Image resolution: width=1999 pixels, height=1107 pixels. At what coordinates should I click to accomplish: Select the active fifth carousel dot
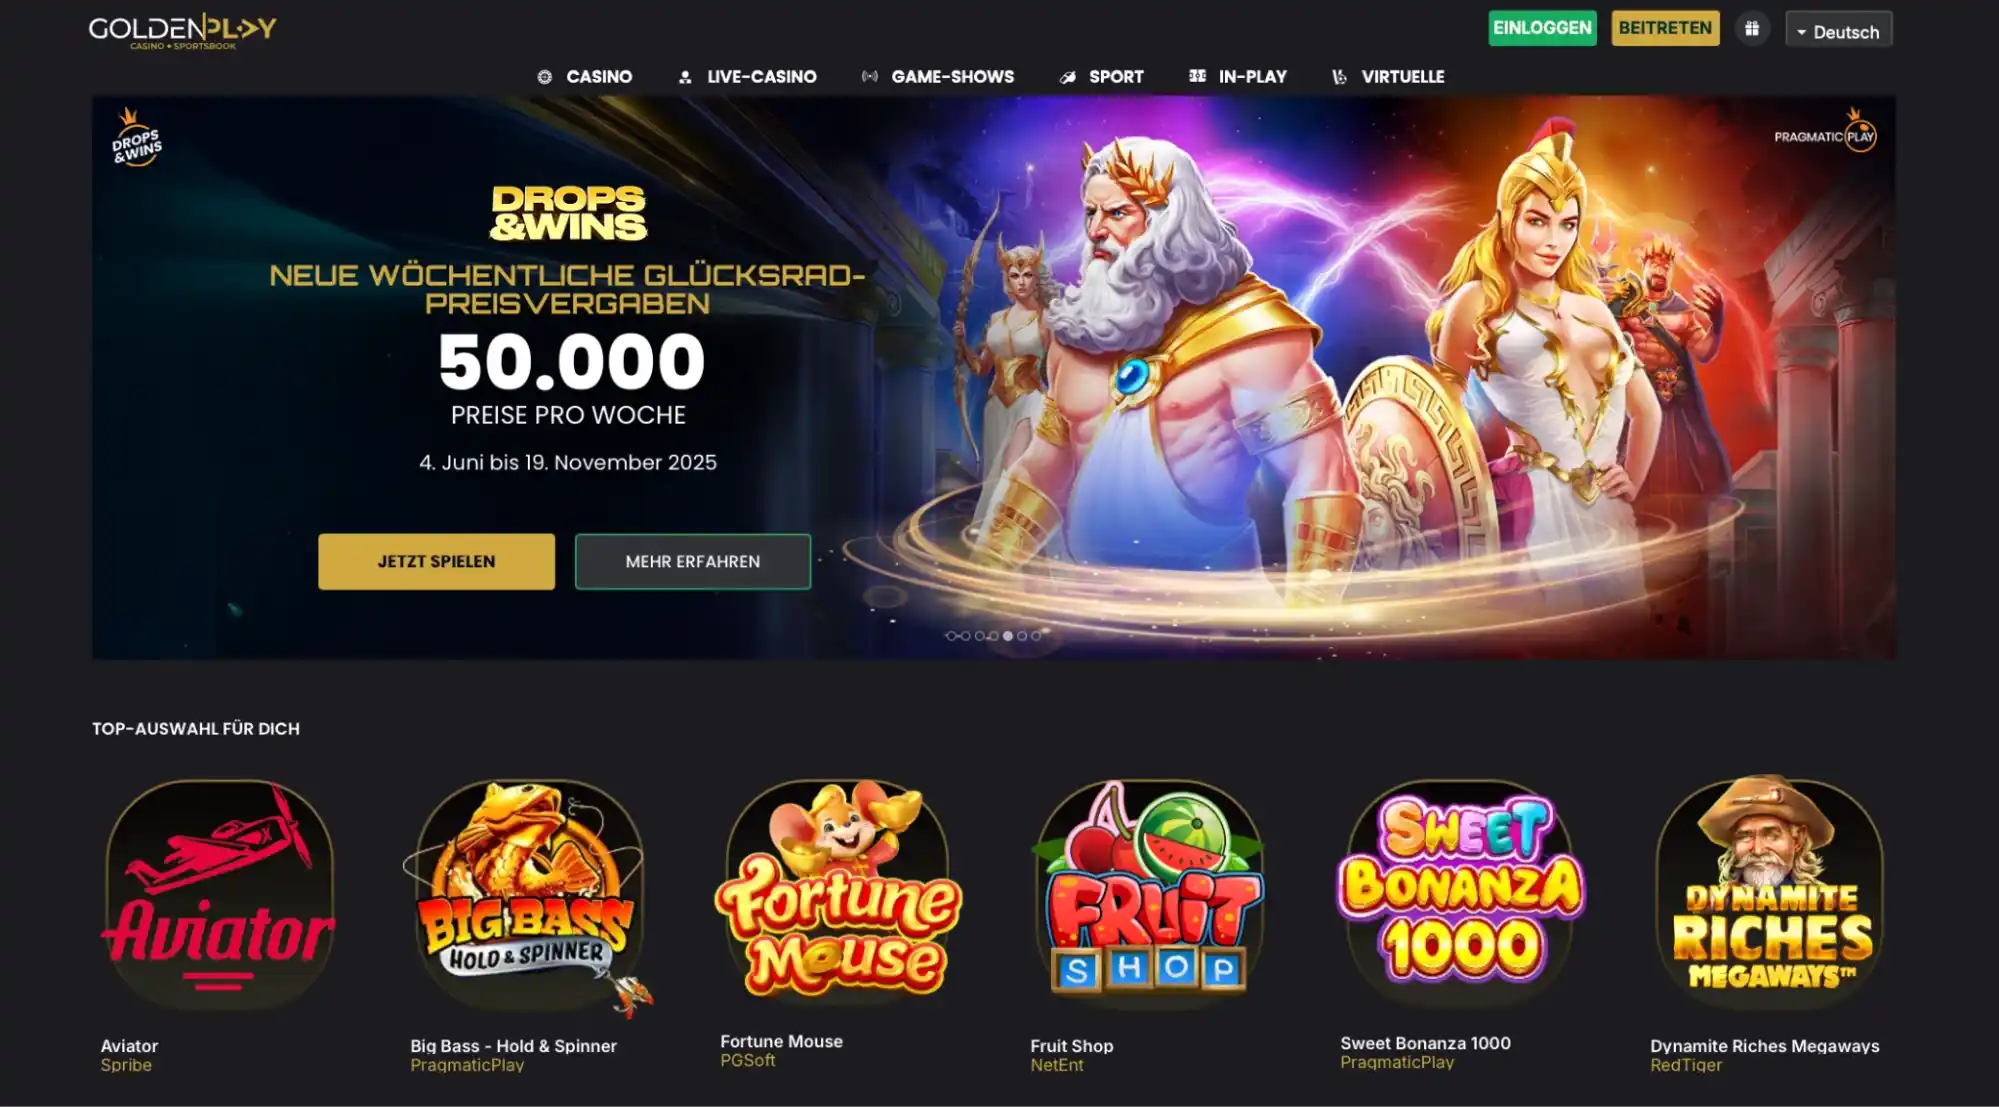[1008, 636]
